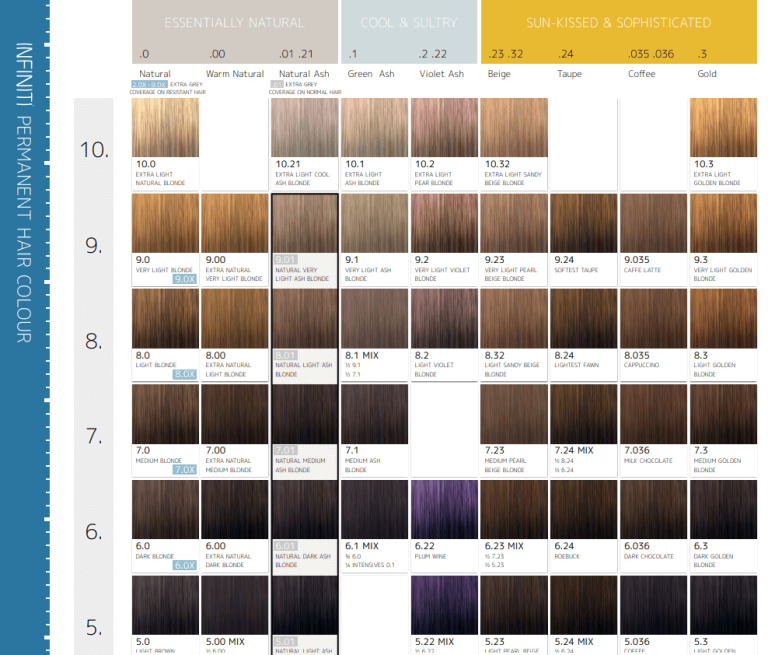Choose the 8.00 Extra Natural Light Blonde swatch

tap(235, 318)
